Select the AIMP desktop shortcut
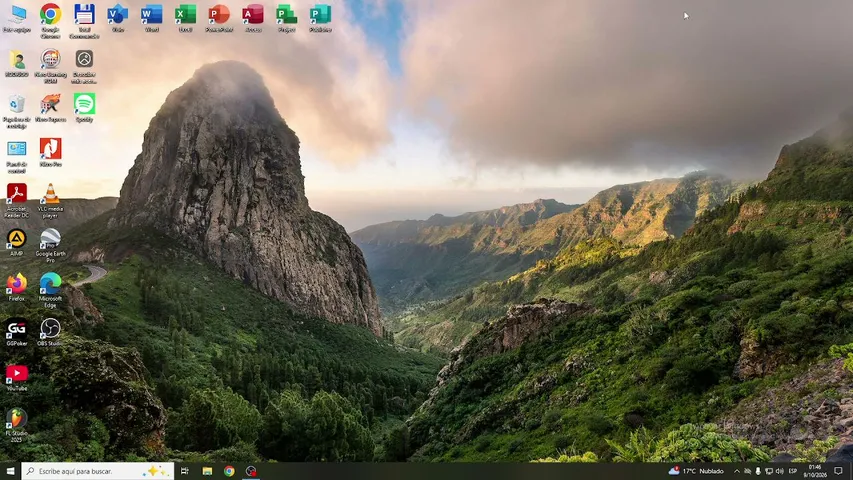 click(x=16, y=242)
